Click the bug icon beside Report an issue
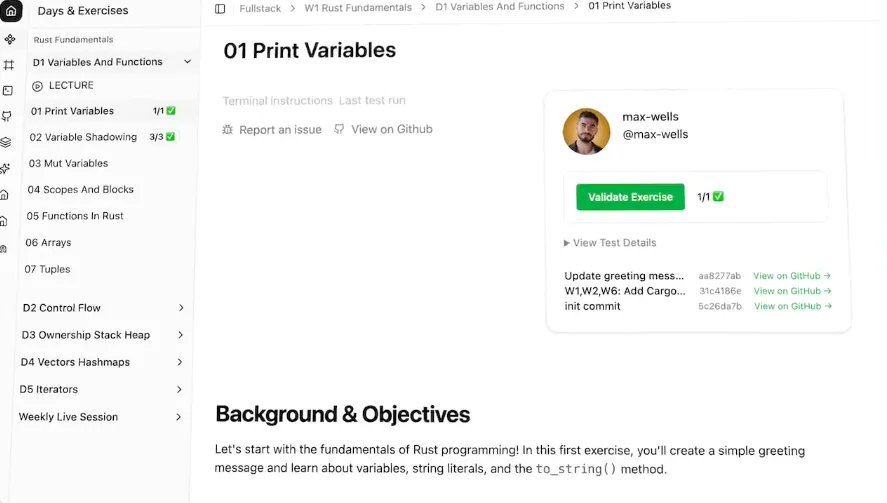This screenshot has height=503, width=887. (x=227, y=130)
